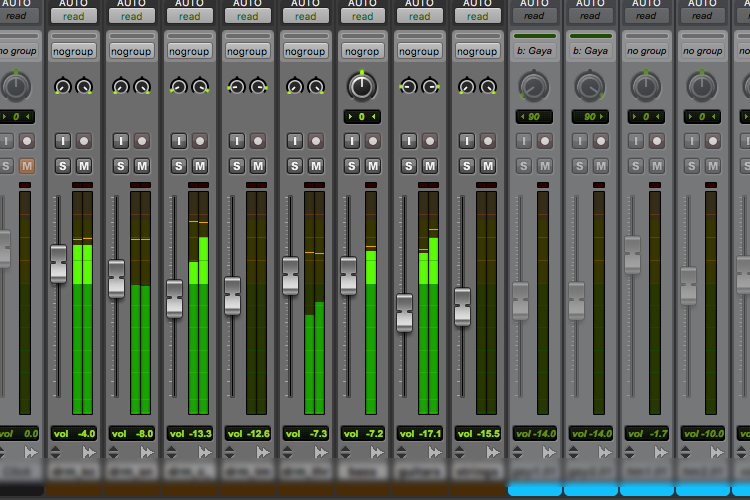Click the 'vol -15.5' readout
Viewport: 750px width, 500px height.
(x=477, y=434)
